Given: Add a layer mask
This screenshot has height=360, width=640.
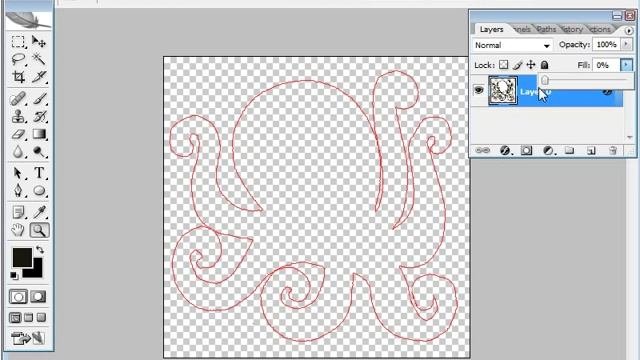Looking at the screenshot, I should pos(527,151).
